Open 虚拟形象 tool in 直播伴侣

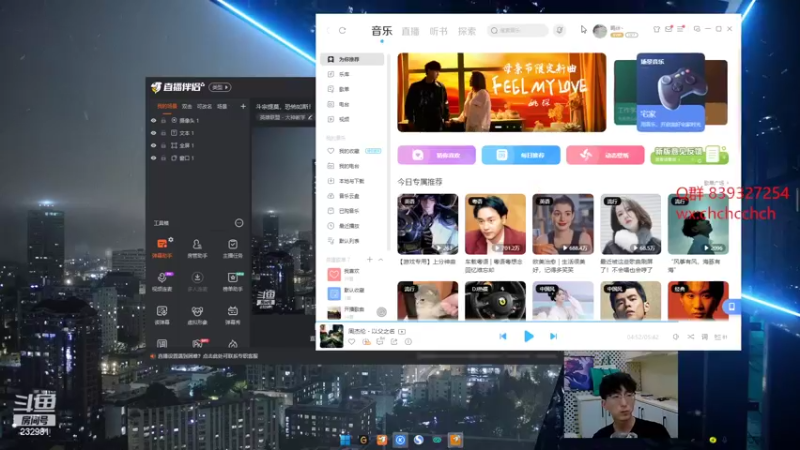point(197,315)
